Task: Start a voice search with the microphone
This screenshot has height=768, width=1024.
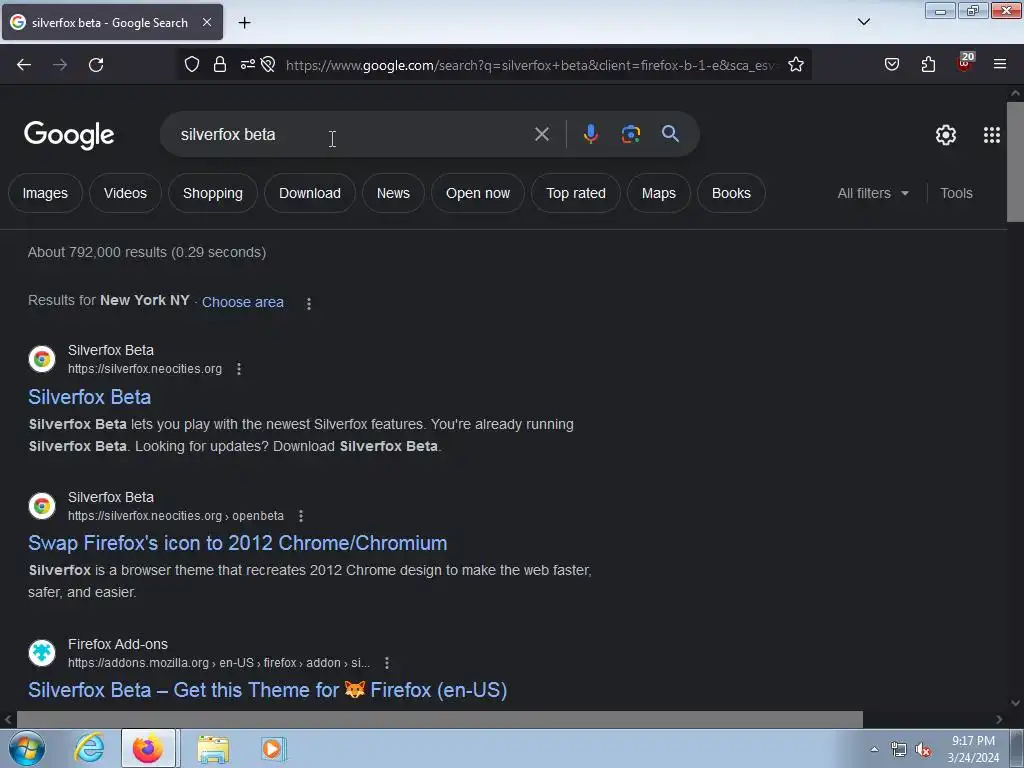Action: 590,134
